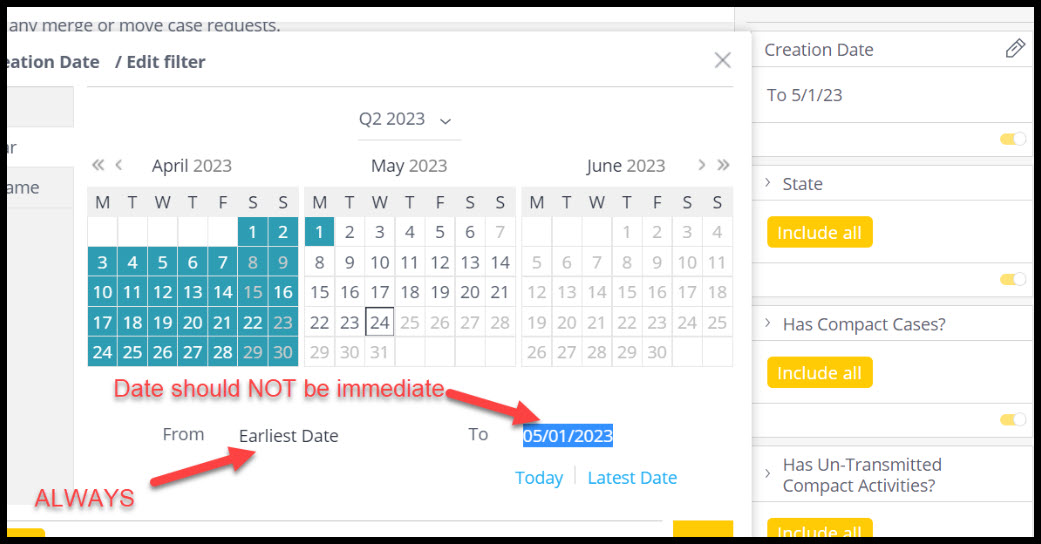The image size is (1041, 544).
Task: Close the Edit filter dialog
Action: pos(722,60)
